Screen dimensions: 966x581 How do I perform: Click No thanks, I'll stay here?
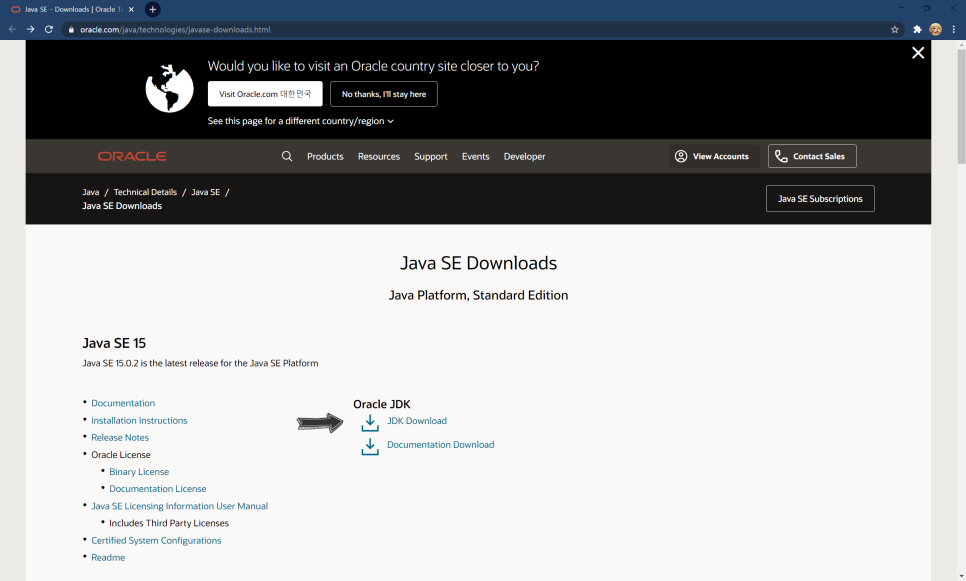pos(384,94)
